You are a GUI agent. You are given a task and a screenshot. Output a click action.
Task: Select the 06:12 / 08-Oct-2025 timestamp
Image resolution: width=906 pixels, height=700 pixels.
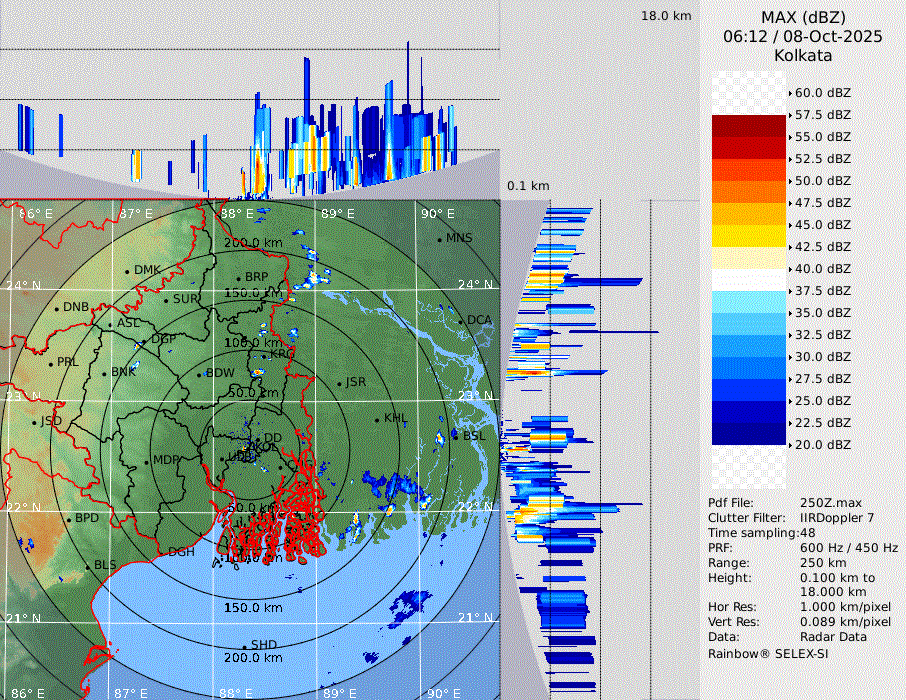pyautogui.click(x=802, y=36)
